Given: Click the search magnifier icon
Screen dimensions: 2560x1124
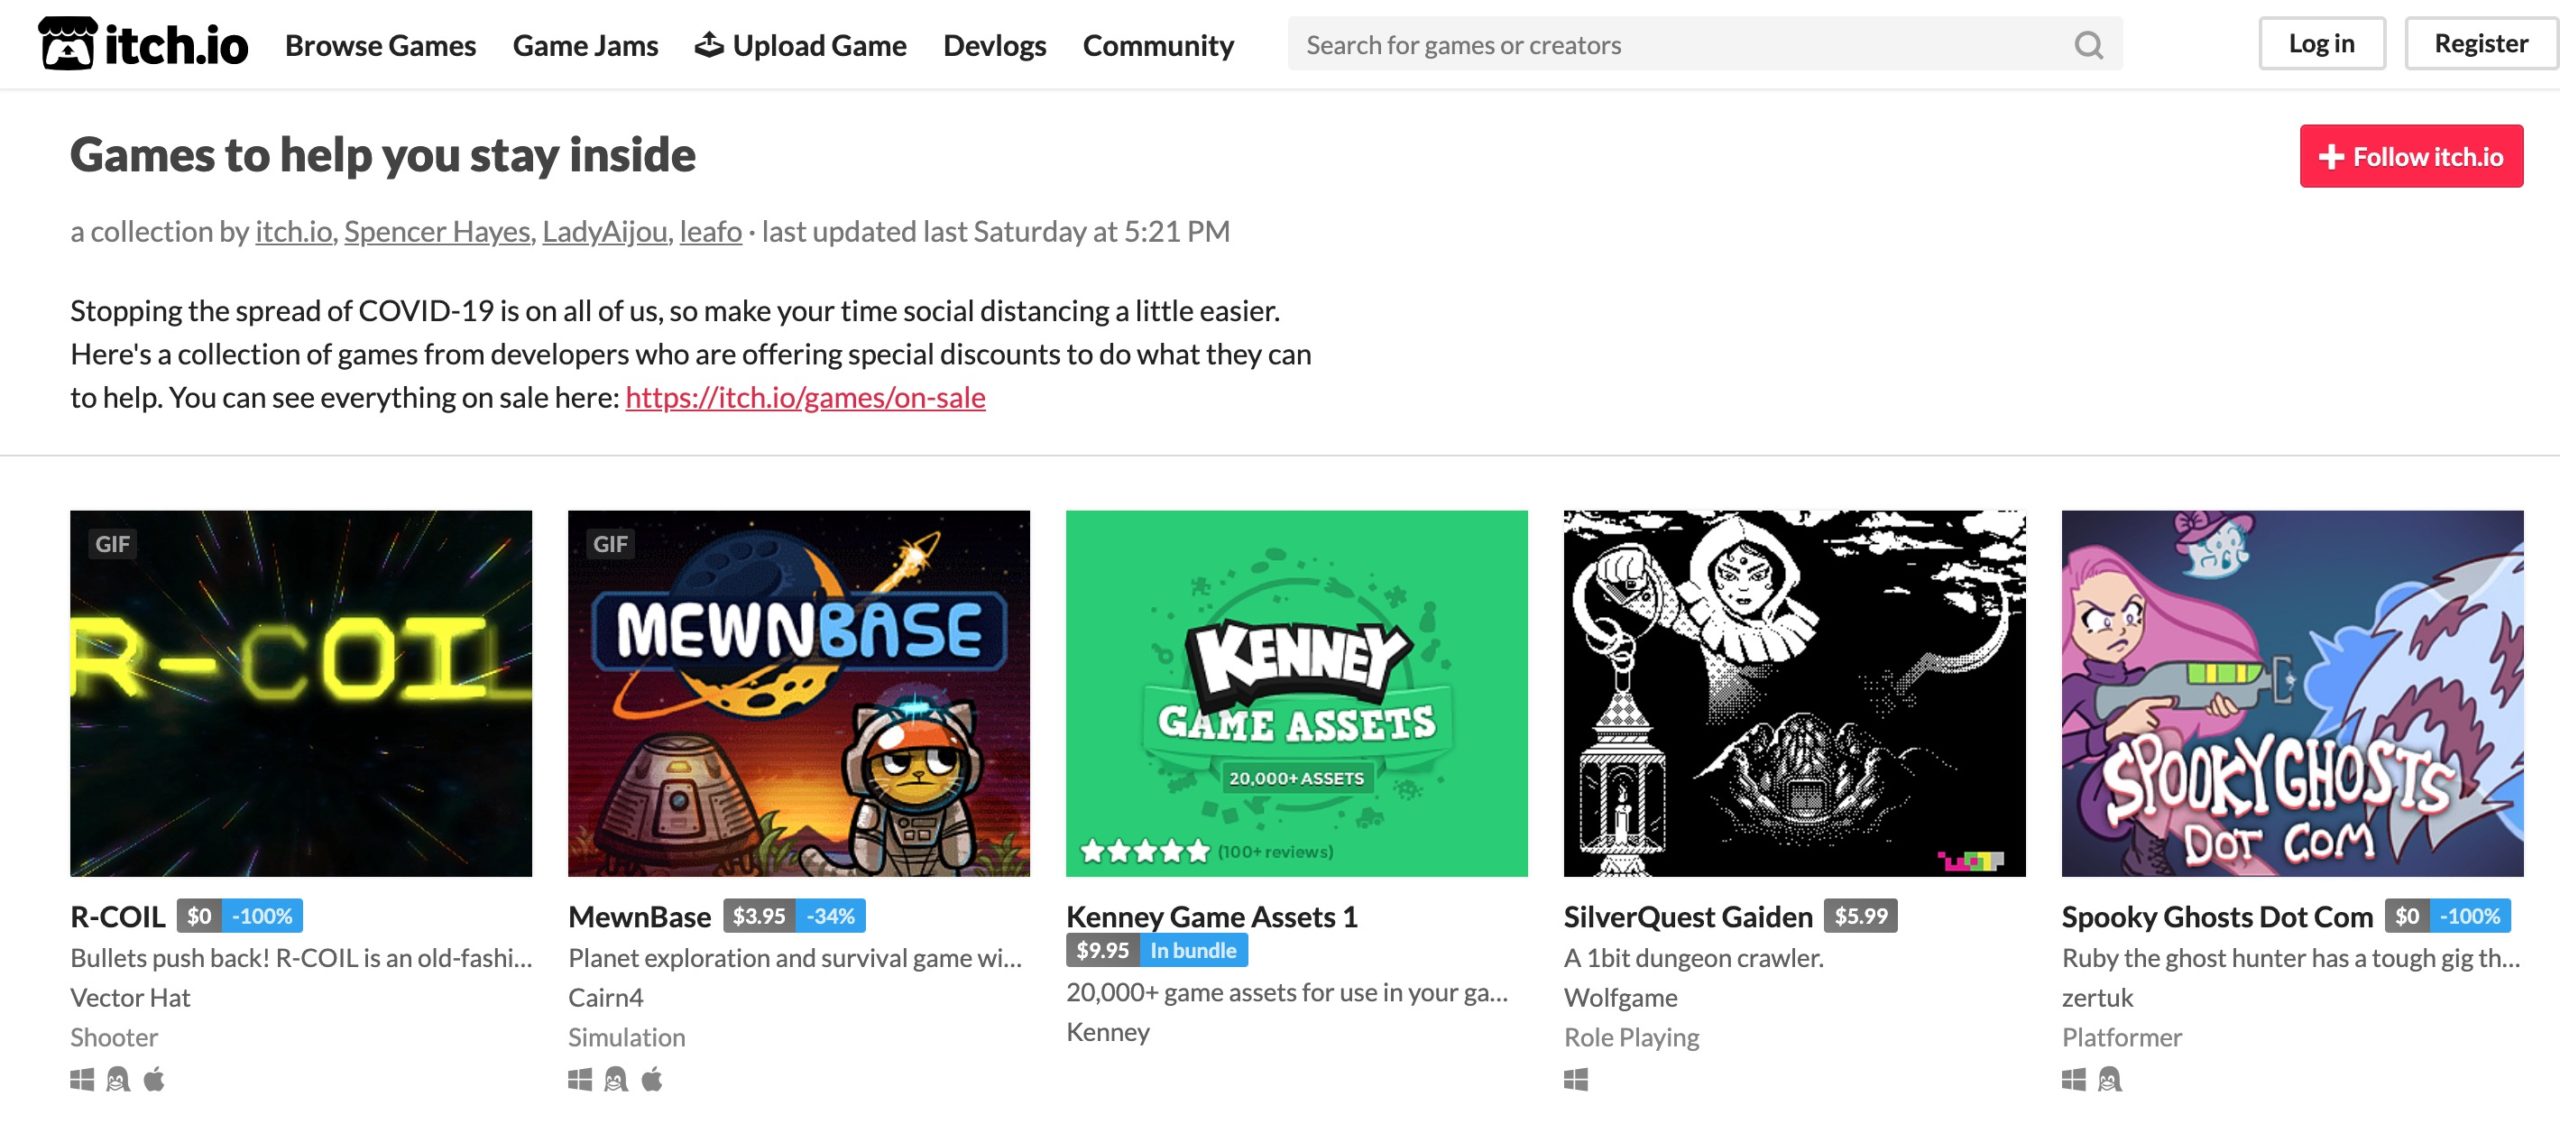Looking at the screenshot, I should point(2088,45).
